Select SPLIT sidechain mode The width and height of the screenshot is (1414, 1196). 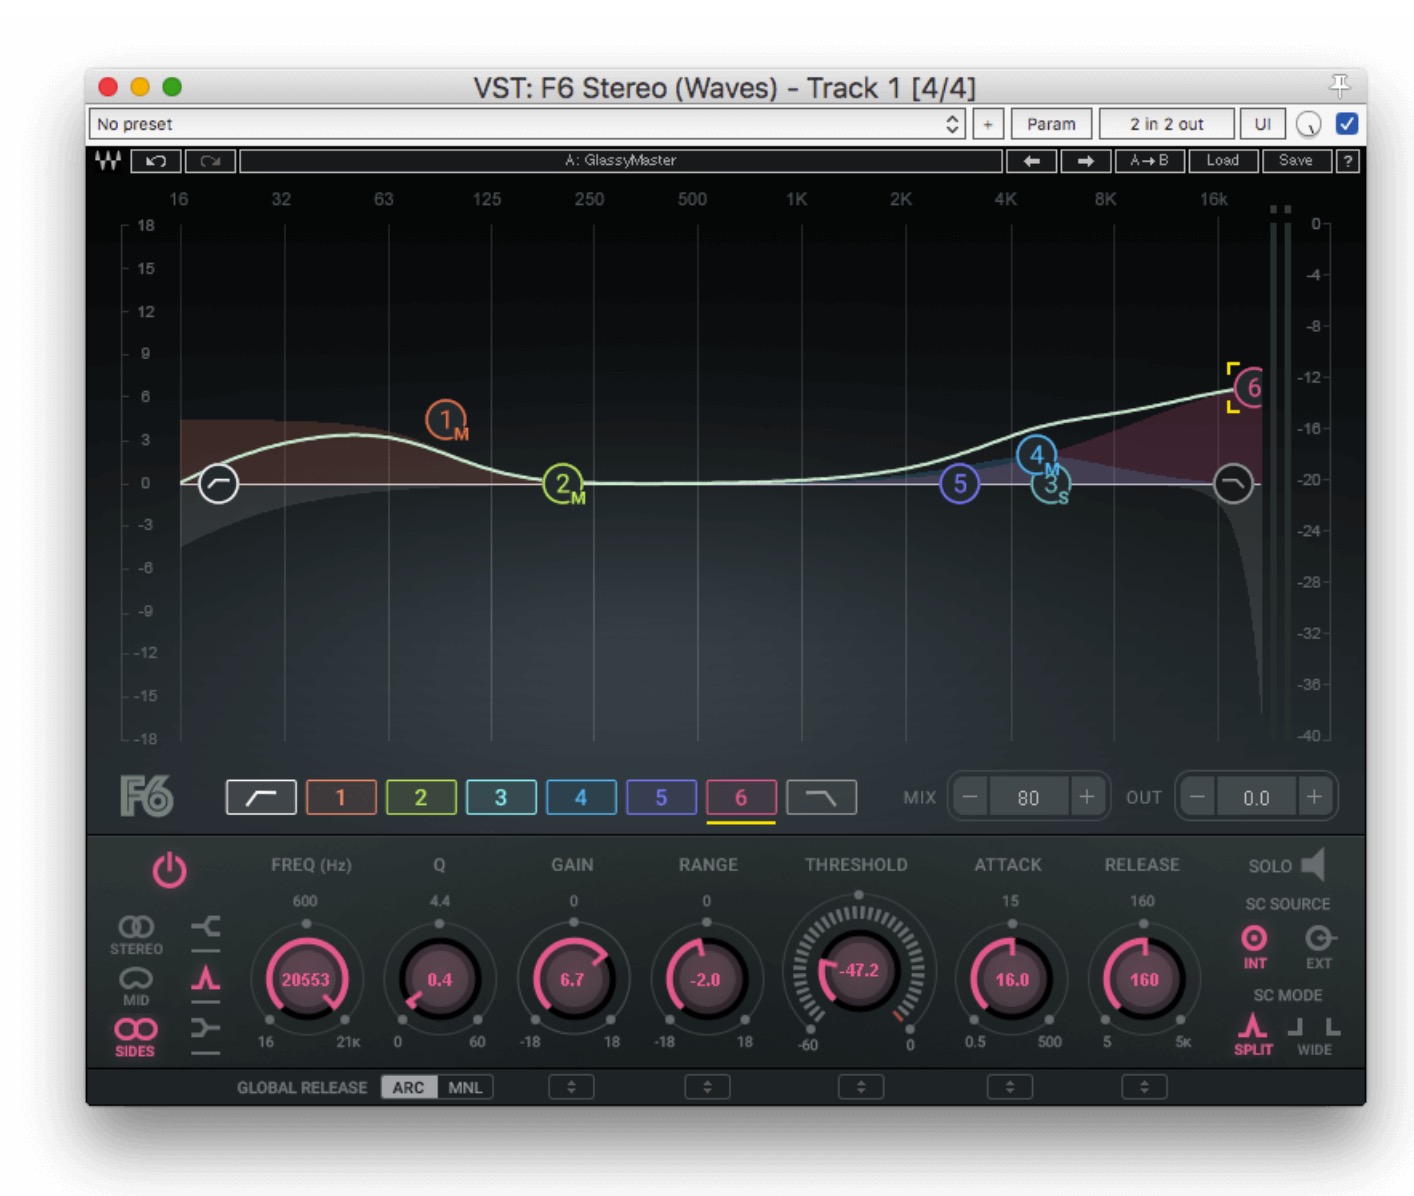pyautogui.click(x=1253, y=1034)
